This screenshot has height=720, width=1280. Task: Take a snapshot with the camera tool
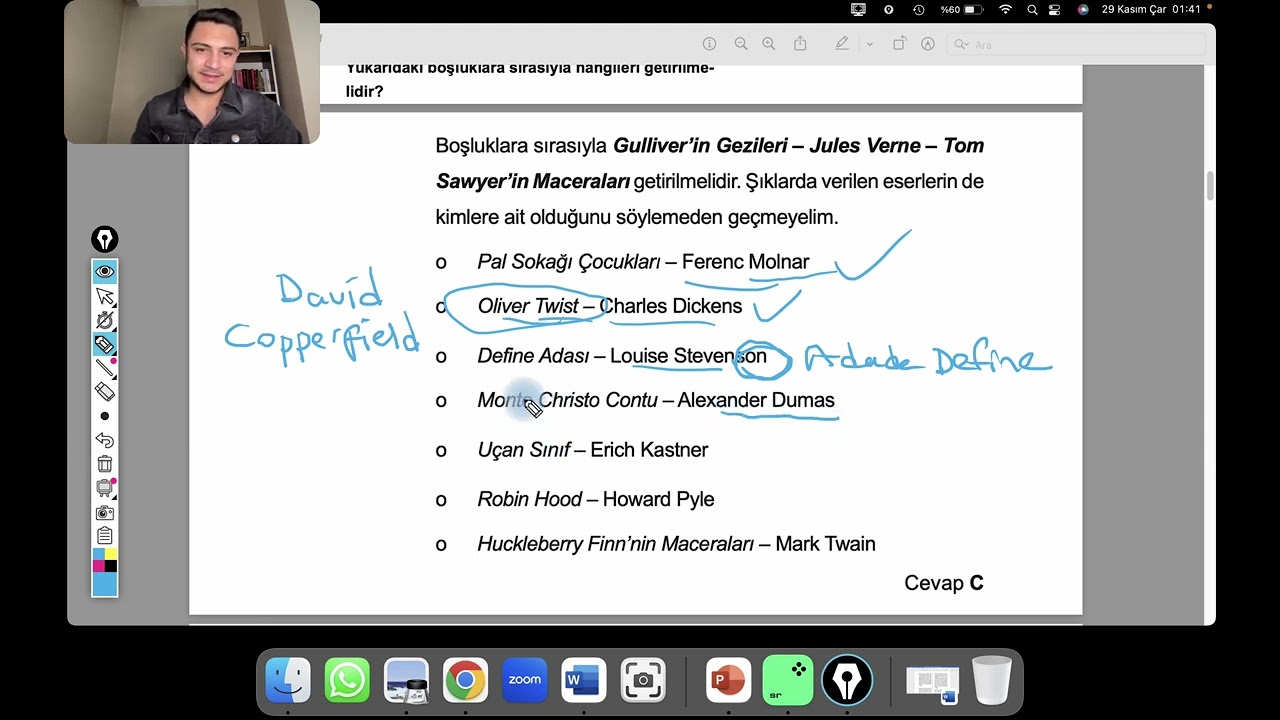tap(105, 512)
